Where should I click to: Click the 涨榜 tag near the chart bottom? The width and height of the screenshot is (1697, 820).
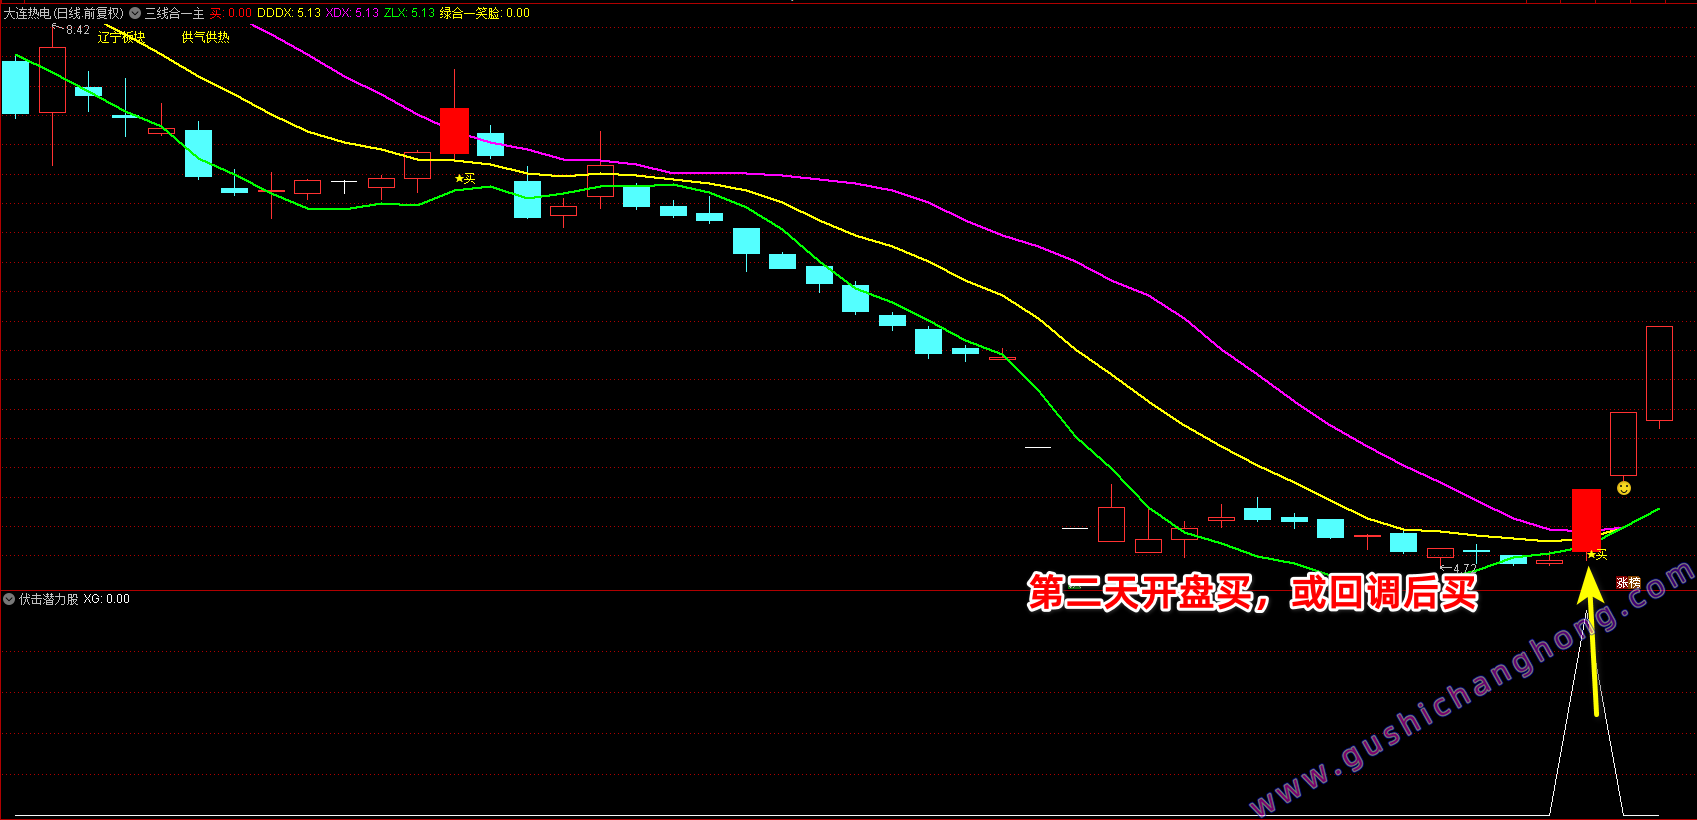(x=1629, y=583)
